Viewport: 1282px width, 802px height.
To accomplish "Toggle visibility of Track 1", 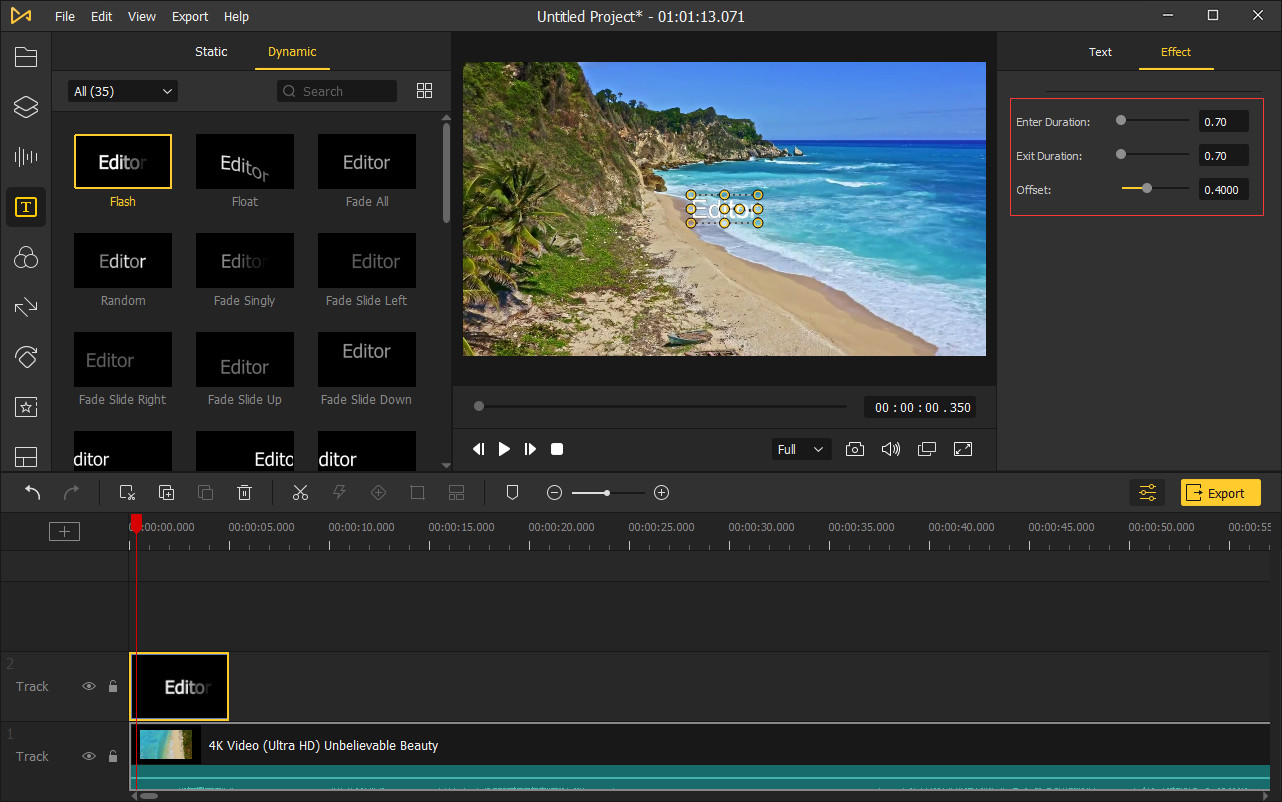I will (x=89, y=756).
